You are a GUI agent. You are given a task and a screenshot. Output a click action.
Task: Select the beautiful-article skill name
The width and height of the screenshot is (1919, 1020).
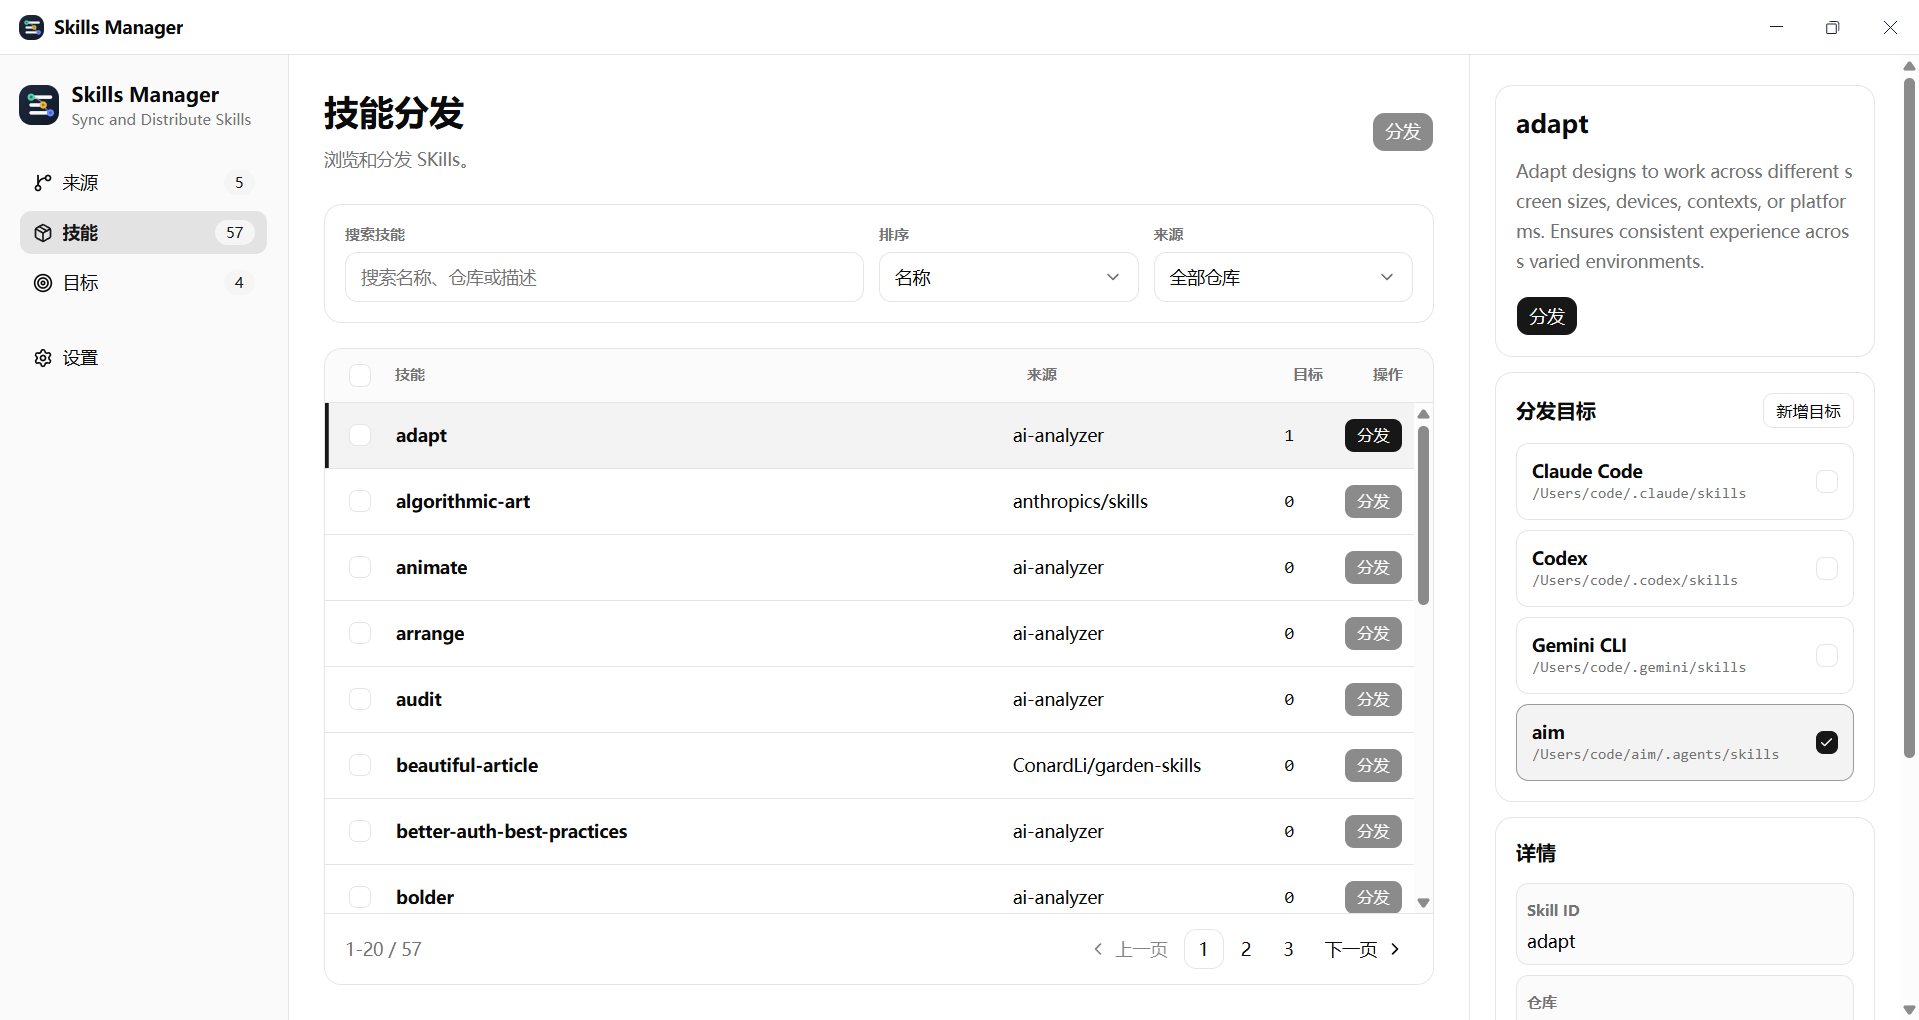click(x=467, y=765)
